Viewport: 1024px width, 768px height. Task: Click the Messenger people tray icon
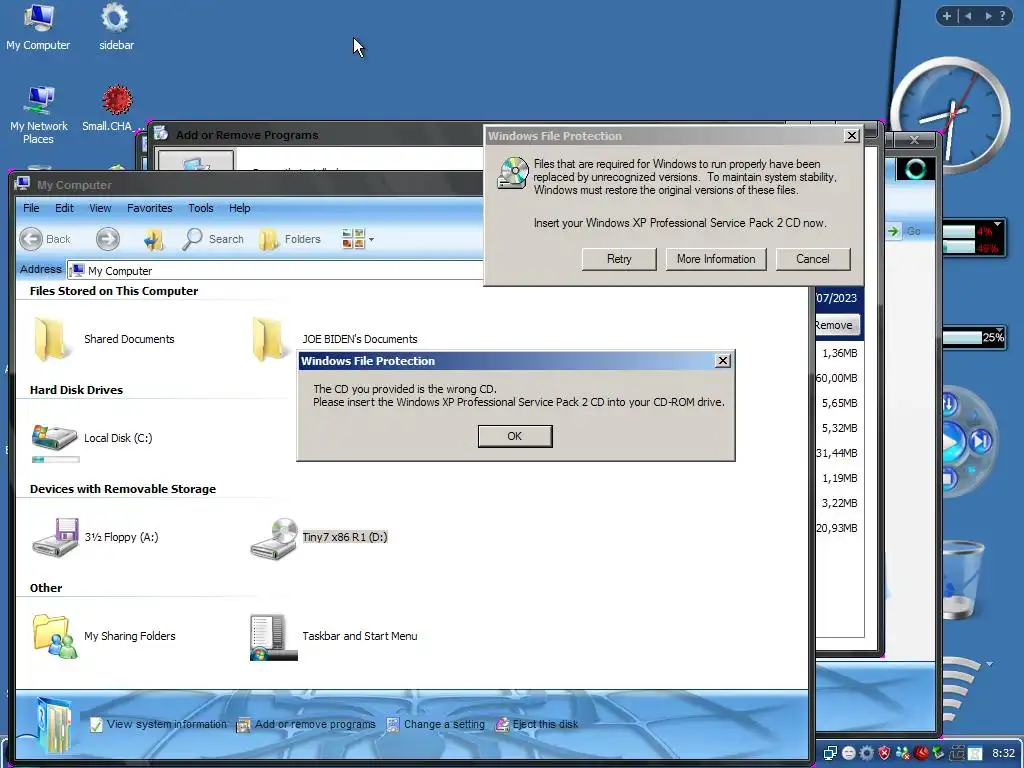point(903,753)
